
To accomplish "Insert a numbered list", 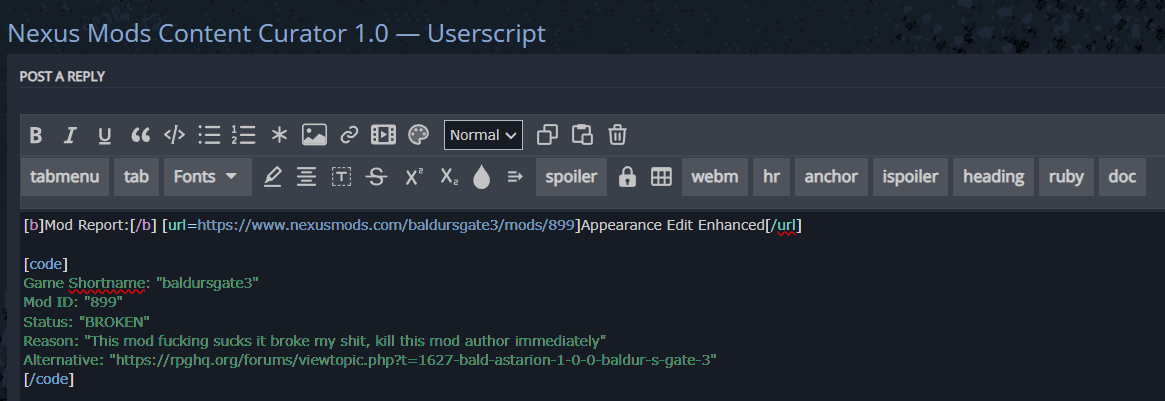I will tap(243, 134).
